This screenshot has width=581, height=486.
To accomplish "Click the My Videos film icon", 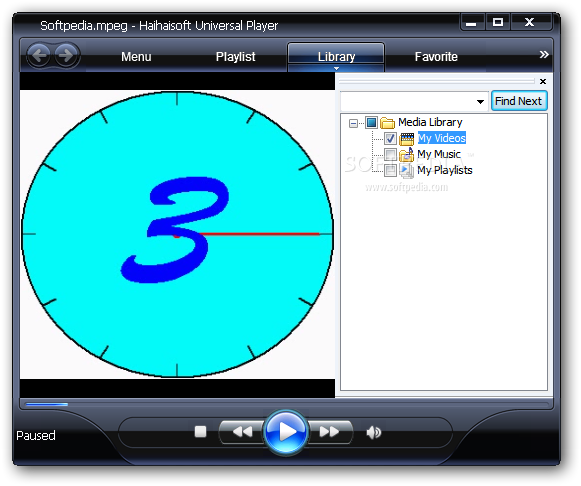I will tap(407, 139).
